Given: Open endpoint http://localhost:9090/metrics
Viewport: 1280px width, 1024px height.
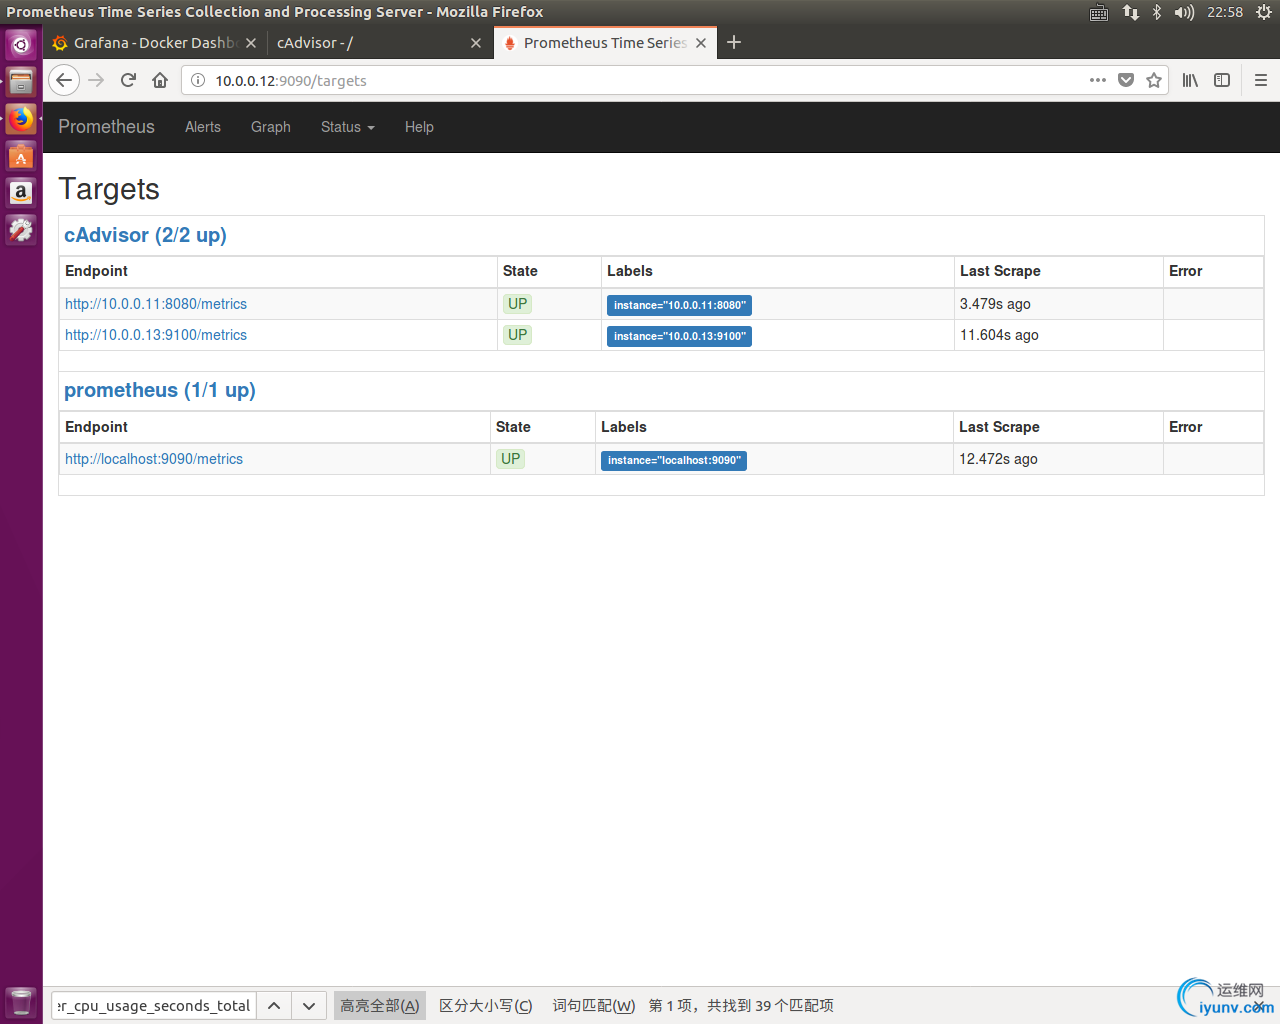Looking at the screenshot, I should tap(154, 459).
